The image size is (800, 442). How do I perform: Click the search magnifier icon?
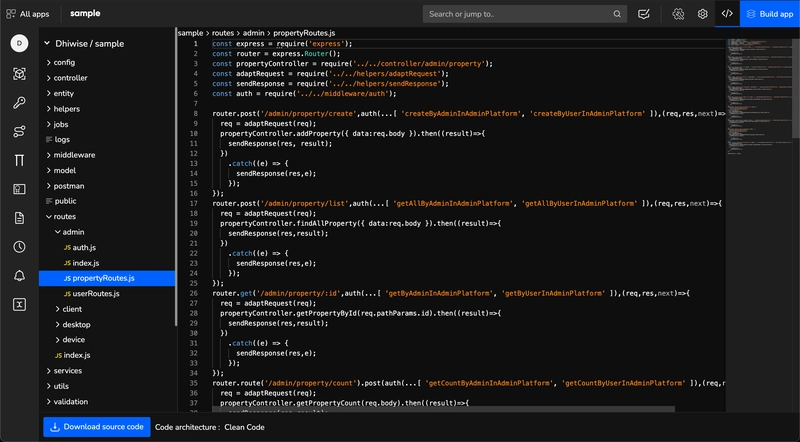(x=617, y=14)
